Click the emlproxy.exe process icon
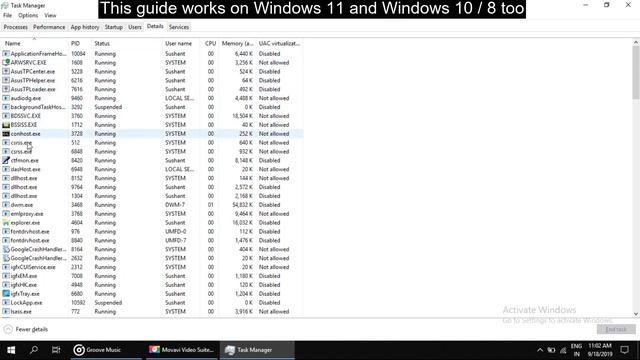The image size is (640, 360). click(x=6, y=214)
